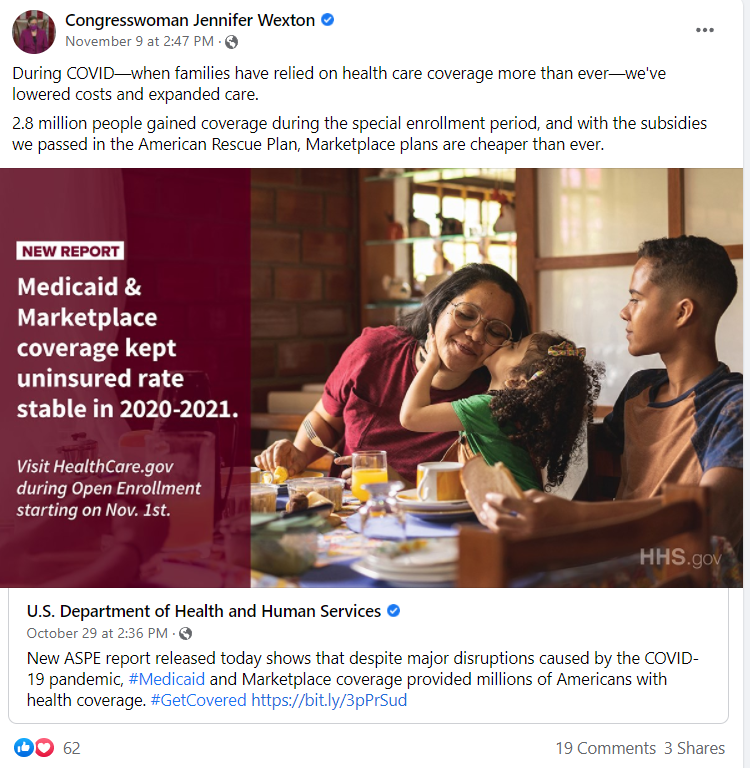View the 3 Shares list
Image resolution: width=750 pixels, height=768 pixels.
tap(694, 748)
